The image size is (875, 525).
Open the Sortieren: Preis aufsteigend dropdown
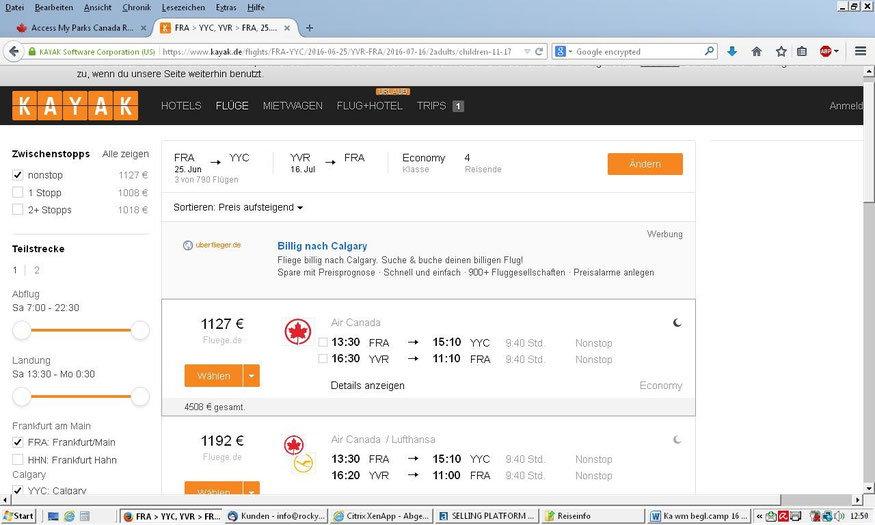pos(238,208)
